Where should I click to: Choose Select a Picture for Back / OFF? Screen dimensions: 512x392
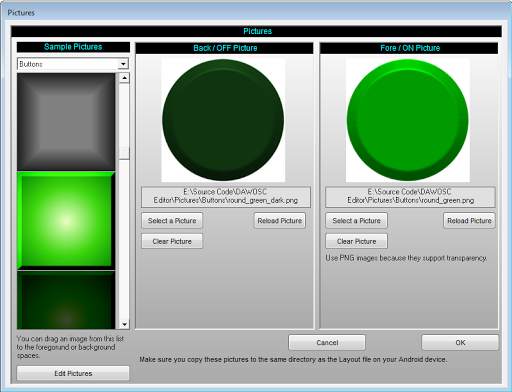tap(172, 221)
